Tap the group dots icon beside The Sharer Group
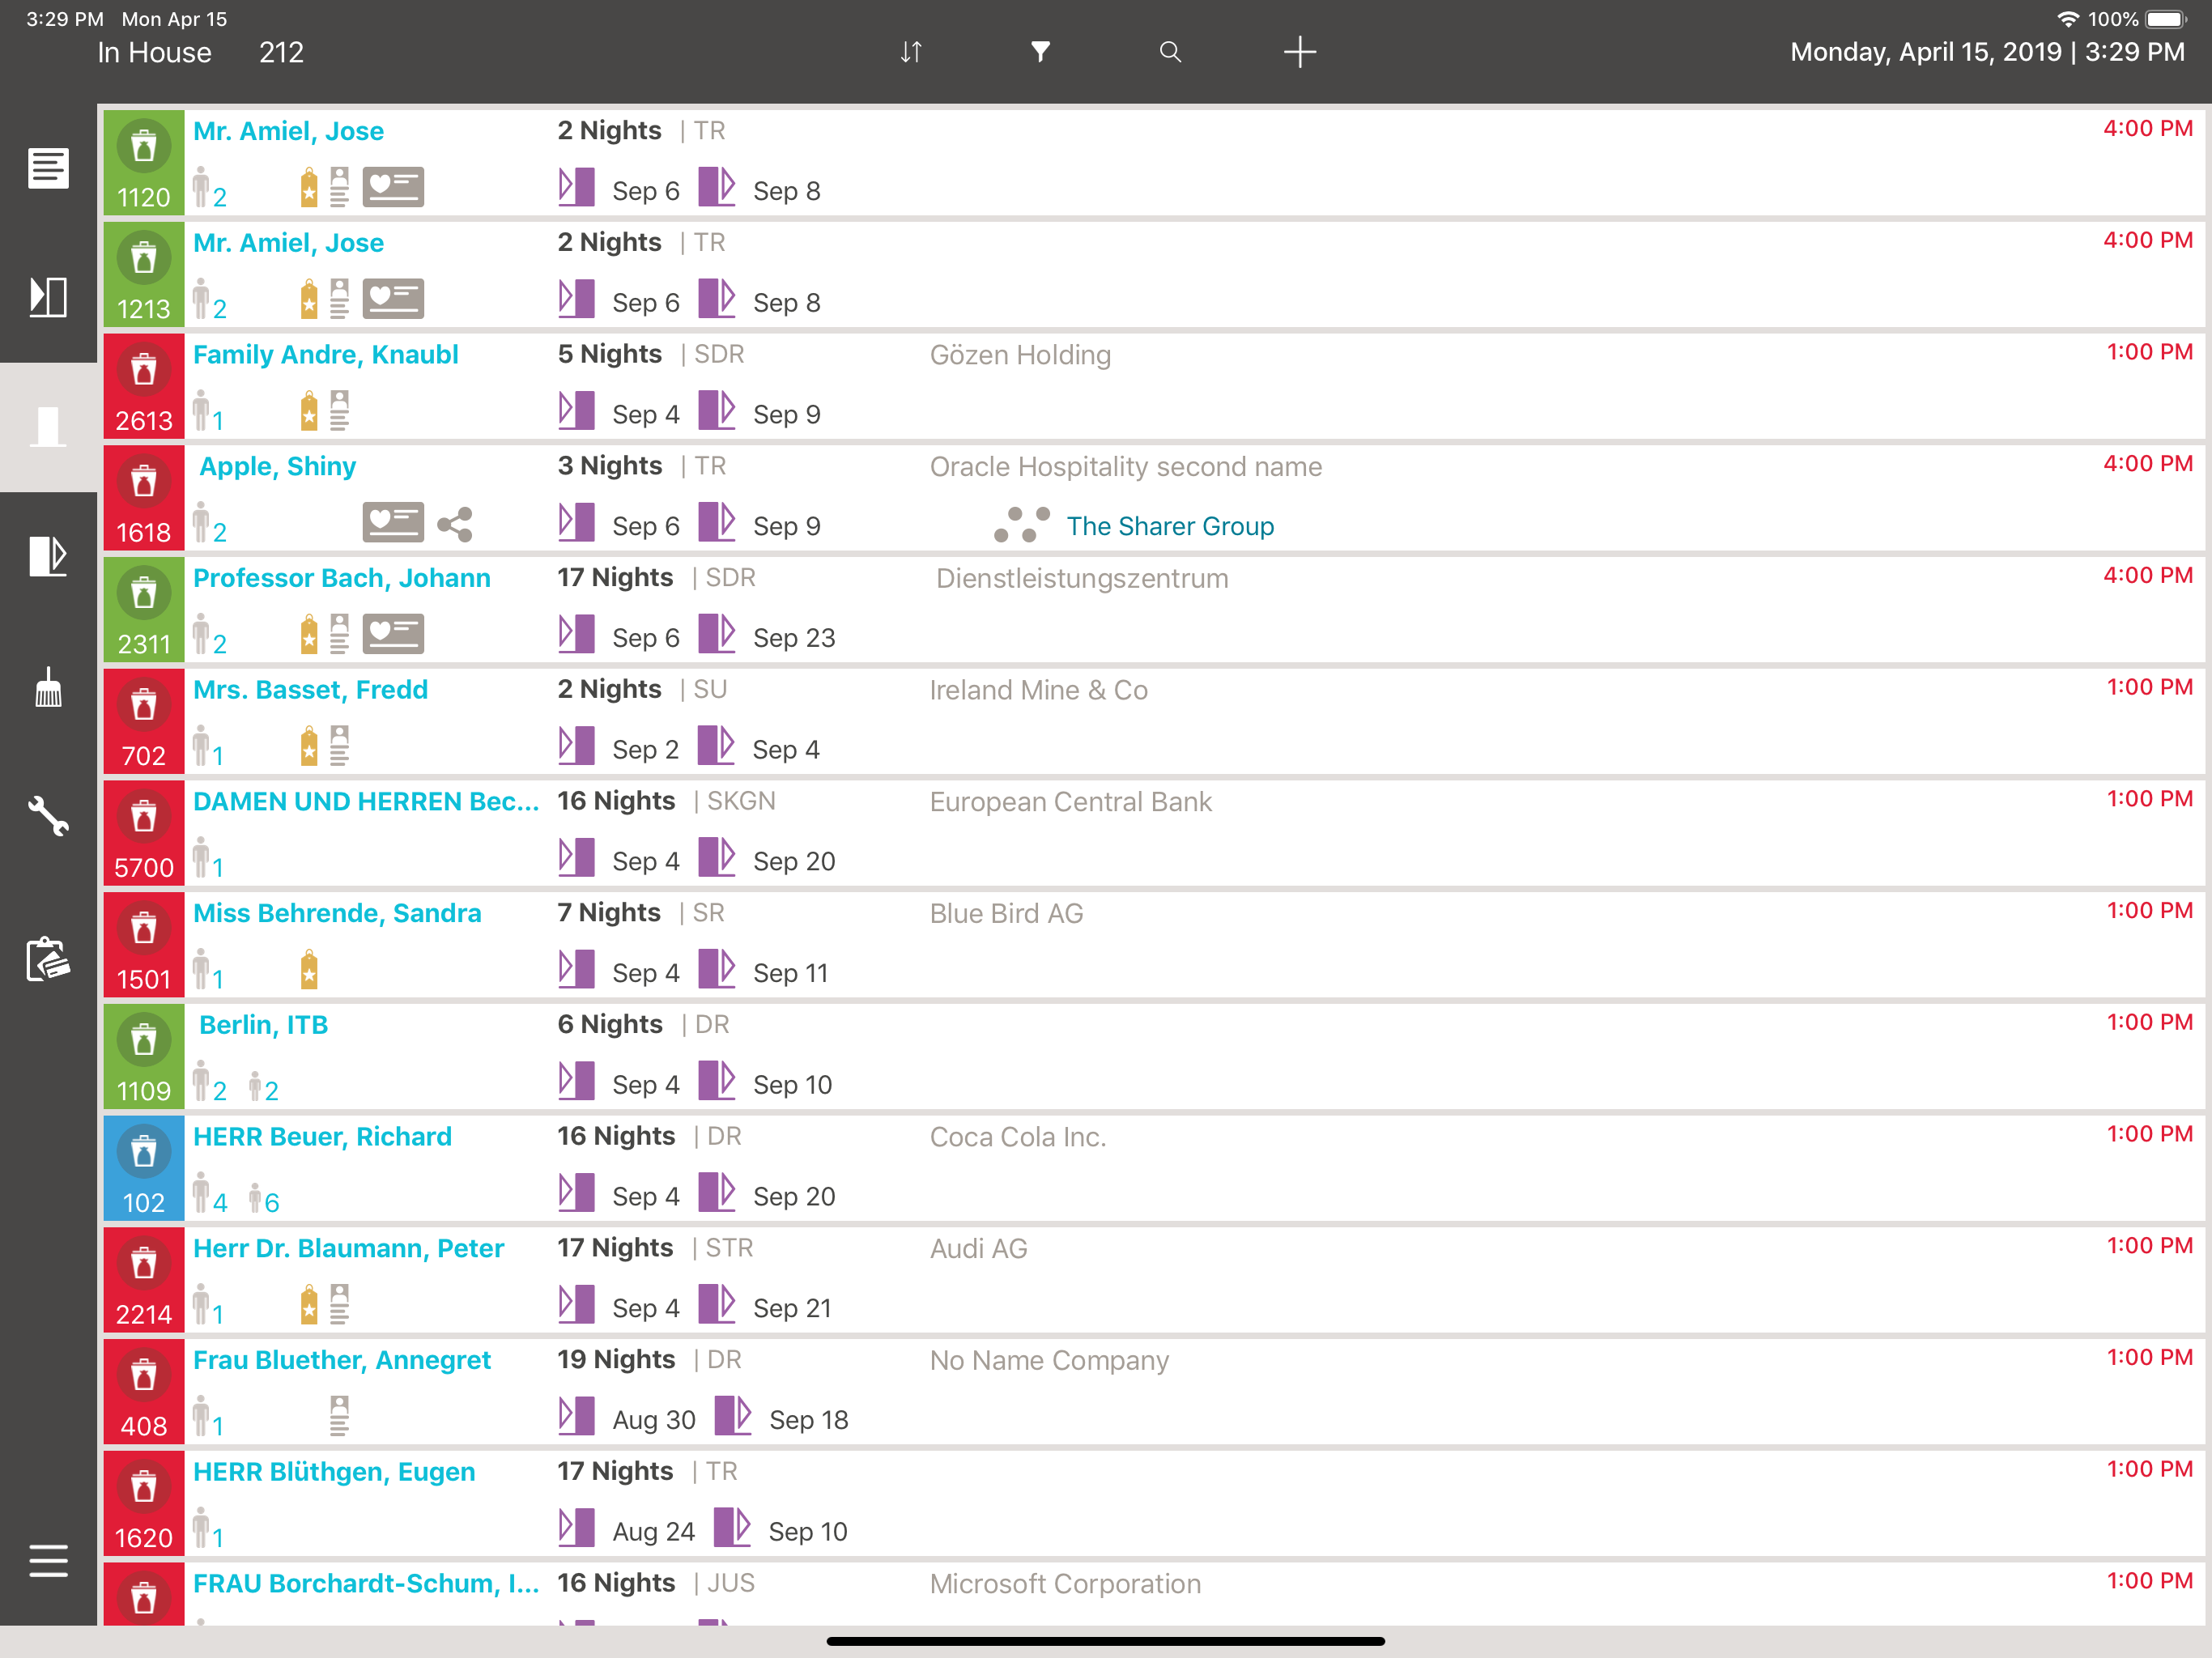2212x1658 pixels. 1022,524
